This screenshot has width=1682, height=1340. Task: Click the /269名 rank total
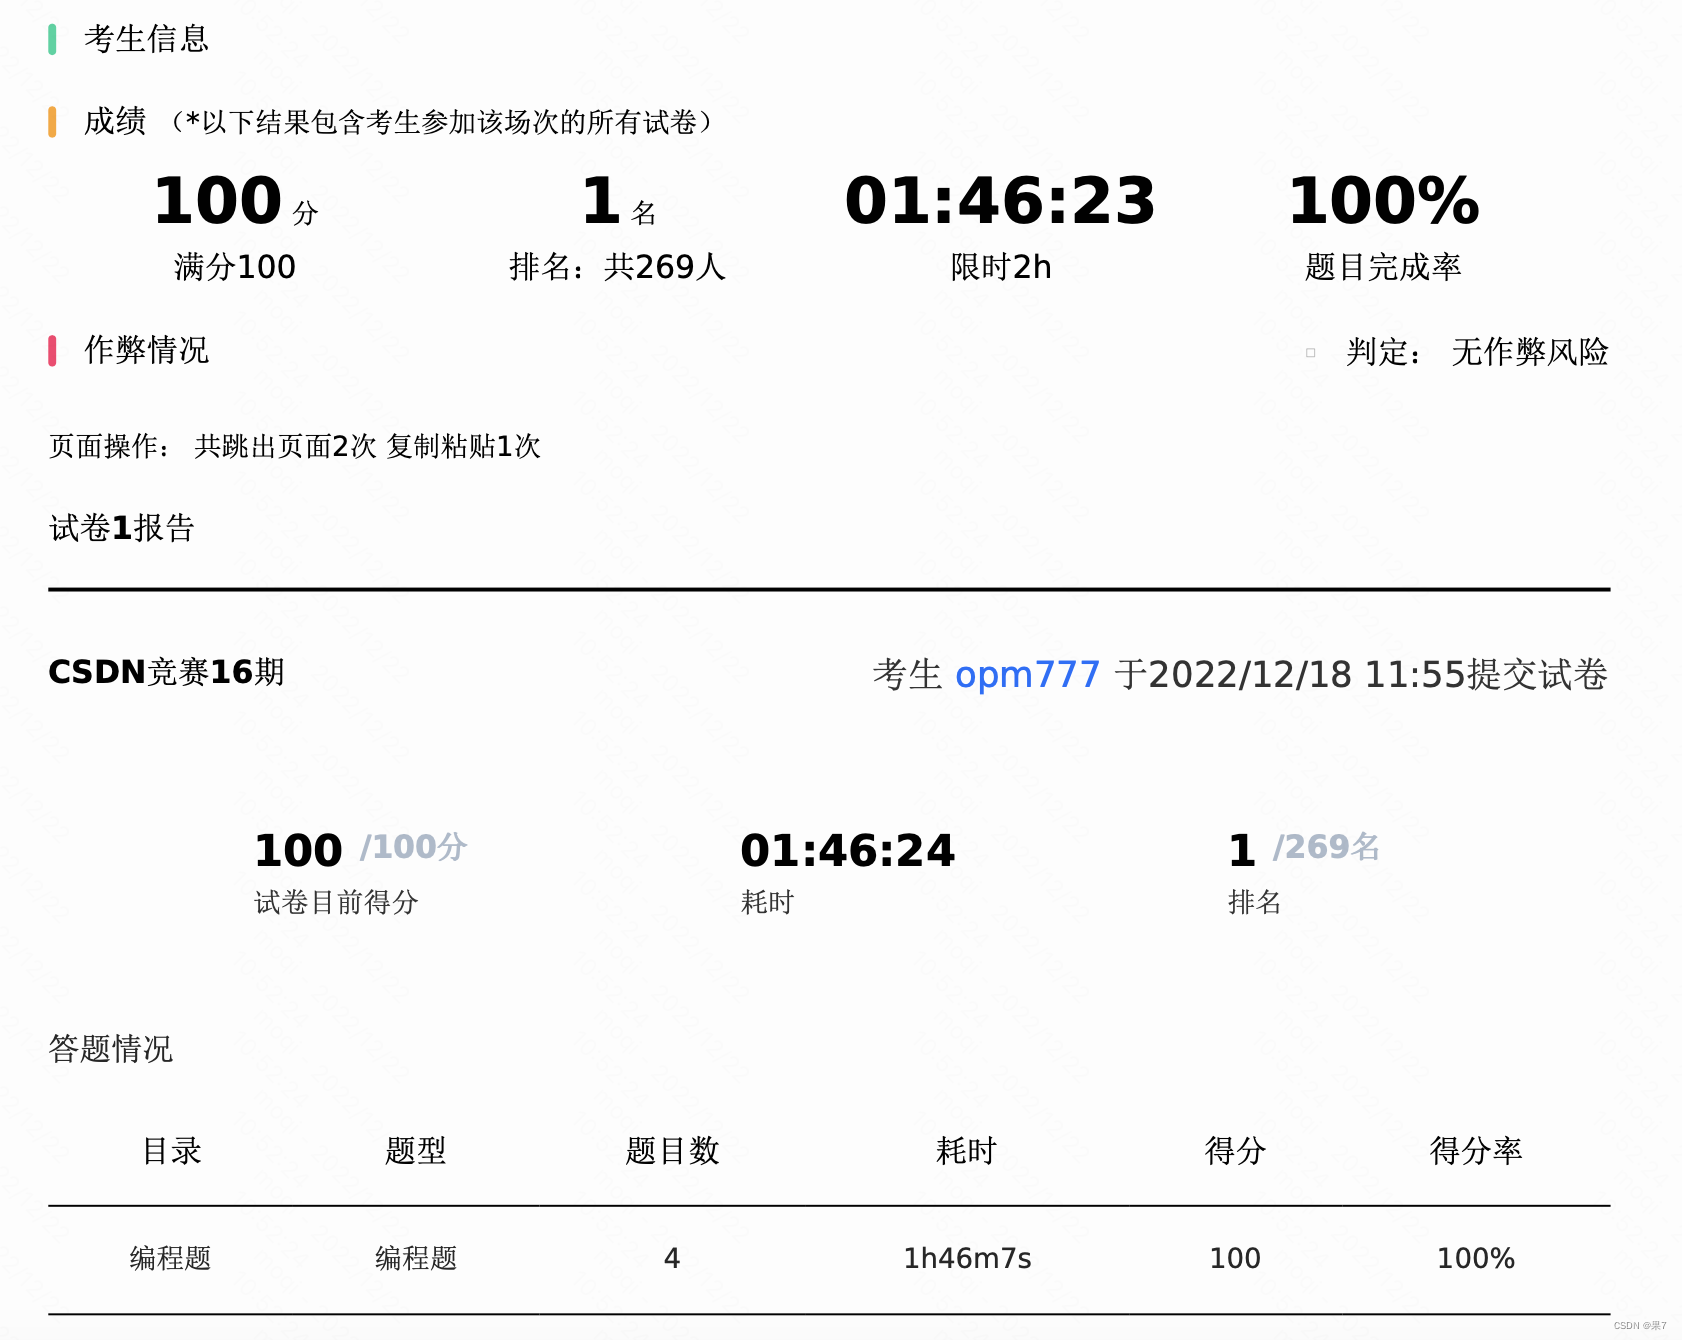(1326, 847)
